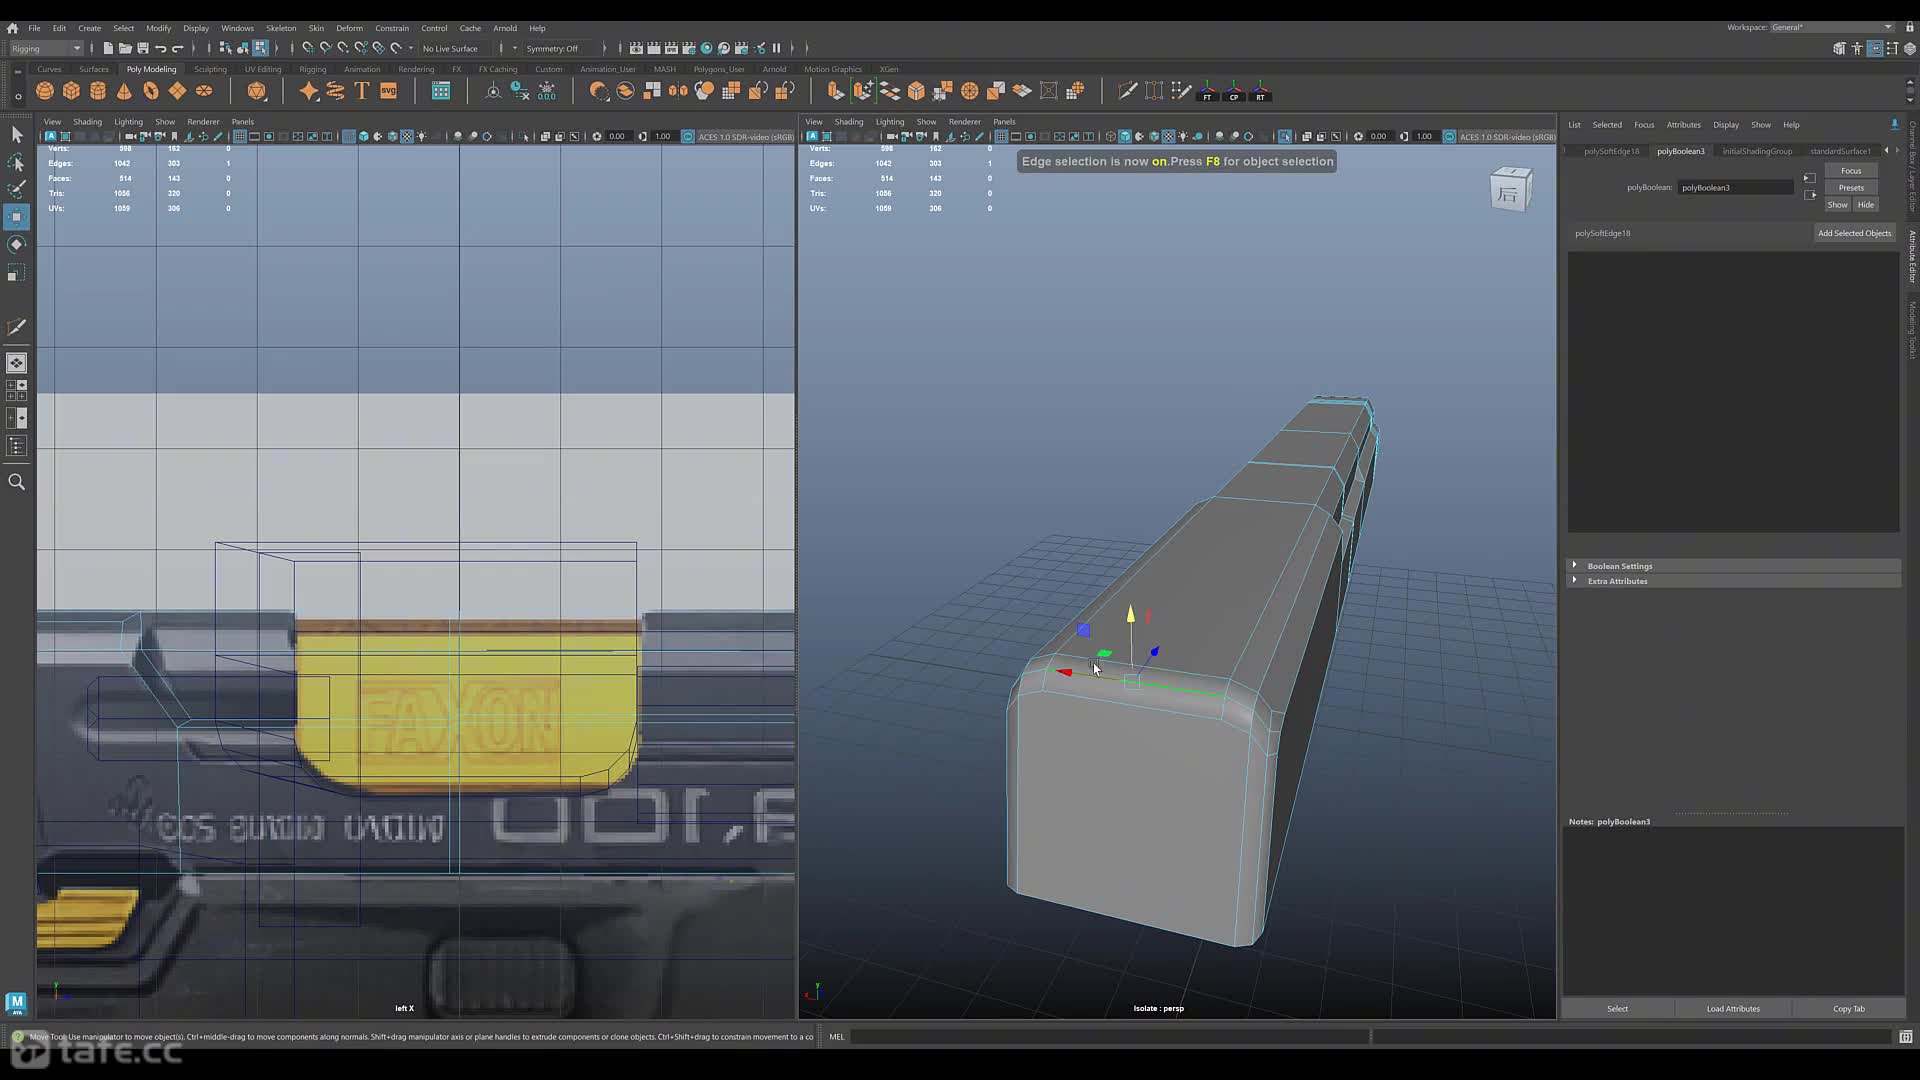
Task: Toggle grid display in perspective viewport toolbar
Action: coord(1001,136)
